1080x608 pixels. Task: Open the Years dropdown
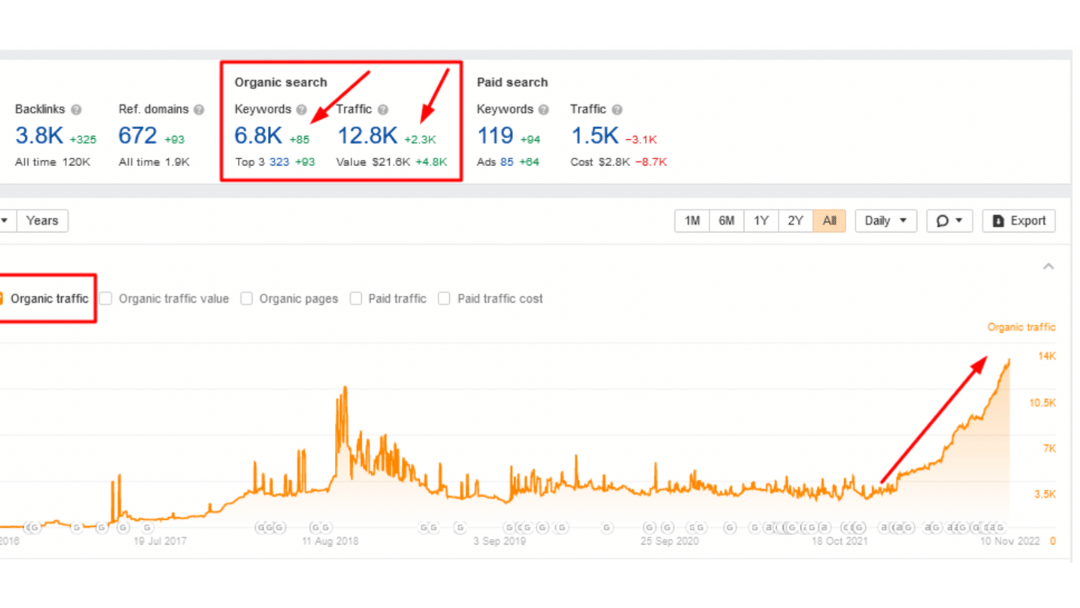(x=42, y=220)
